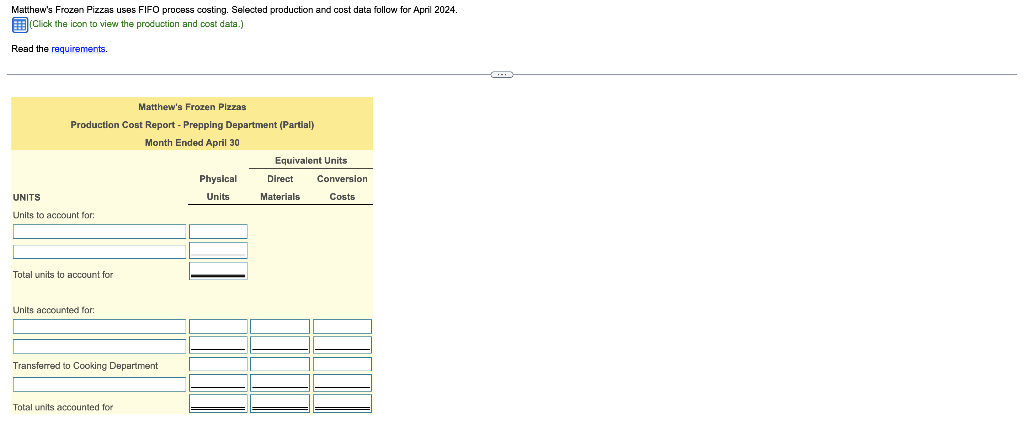Click second-row Conversion Costs field under Units accounted for
This screenshot has height=425, width=1024.
click(x=342, y=345)
